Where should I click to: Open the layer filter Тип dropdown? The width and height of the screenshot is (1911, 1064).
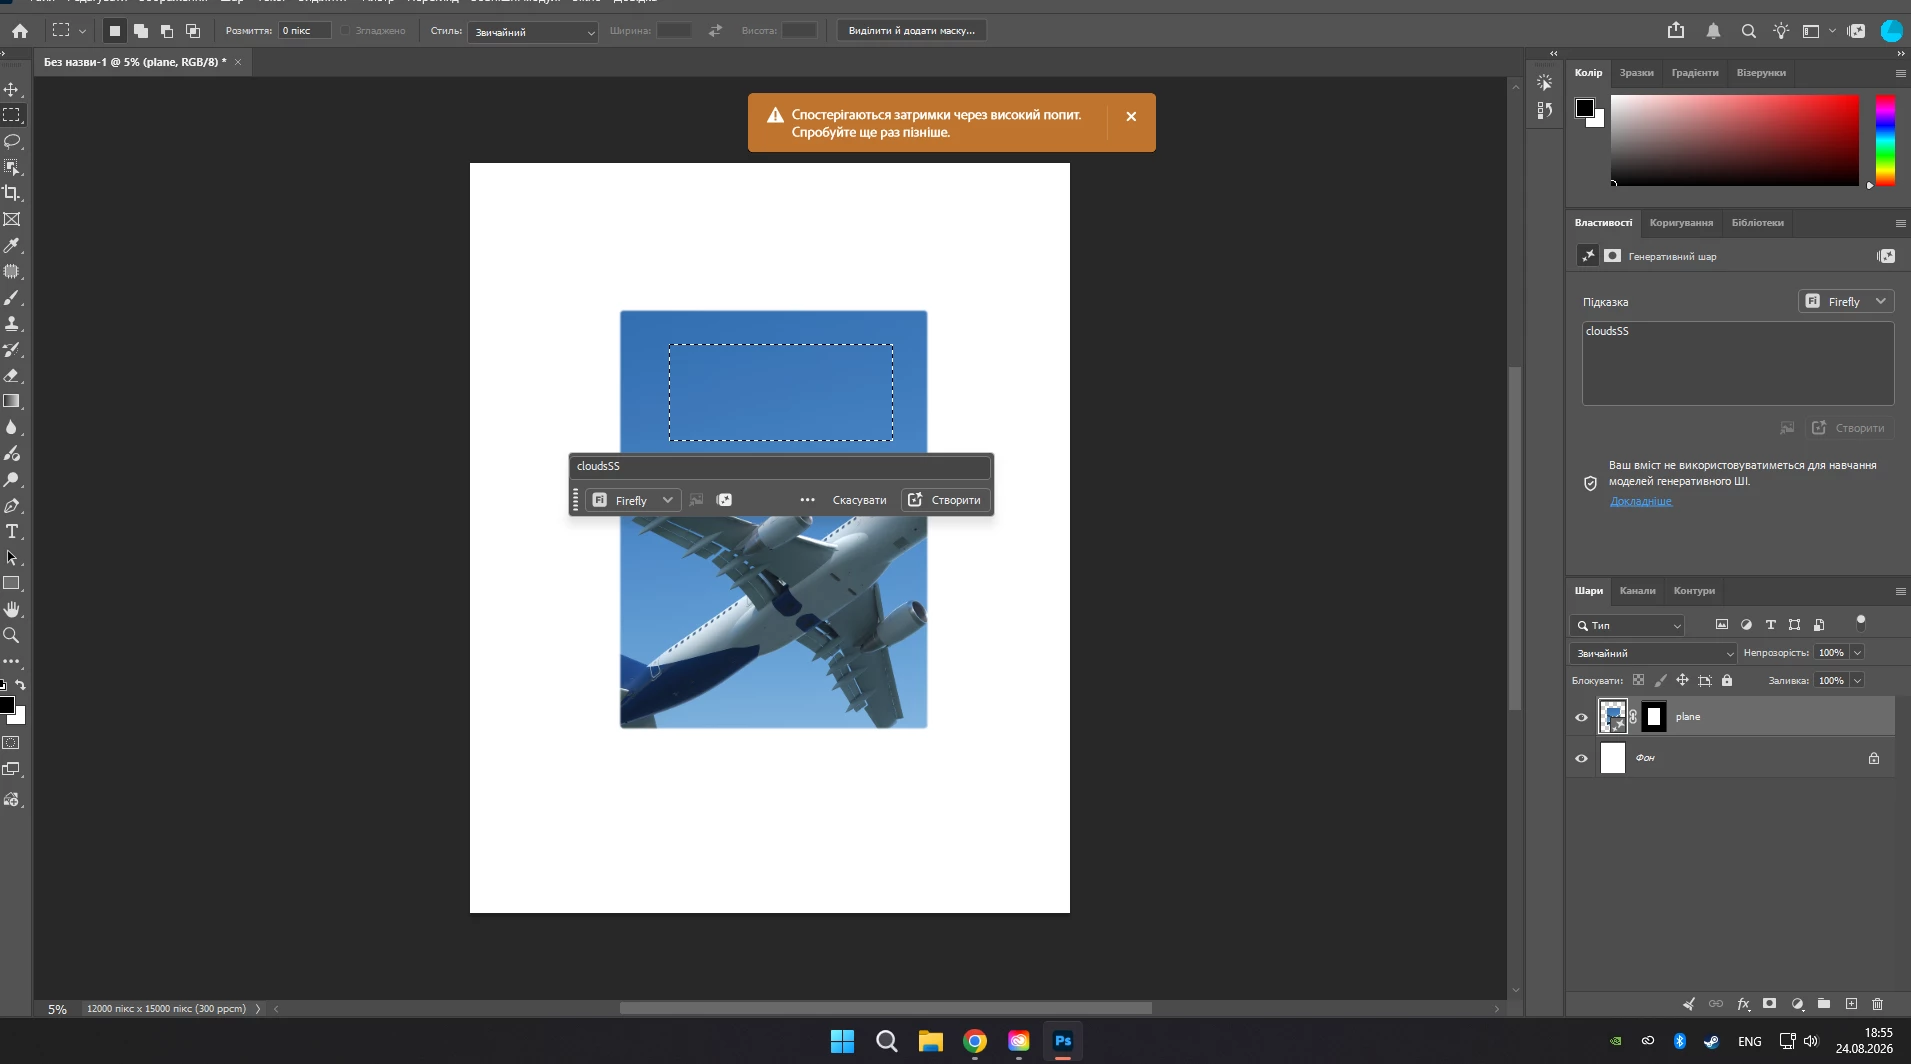point(1627,625)
